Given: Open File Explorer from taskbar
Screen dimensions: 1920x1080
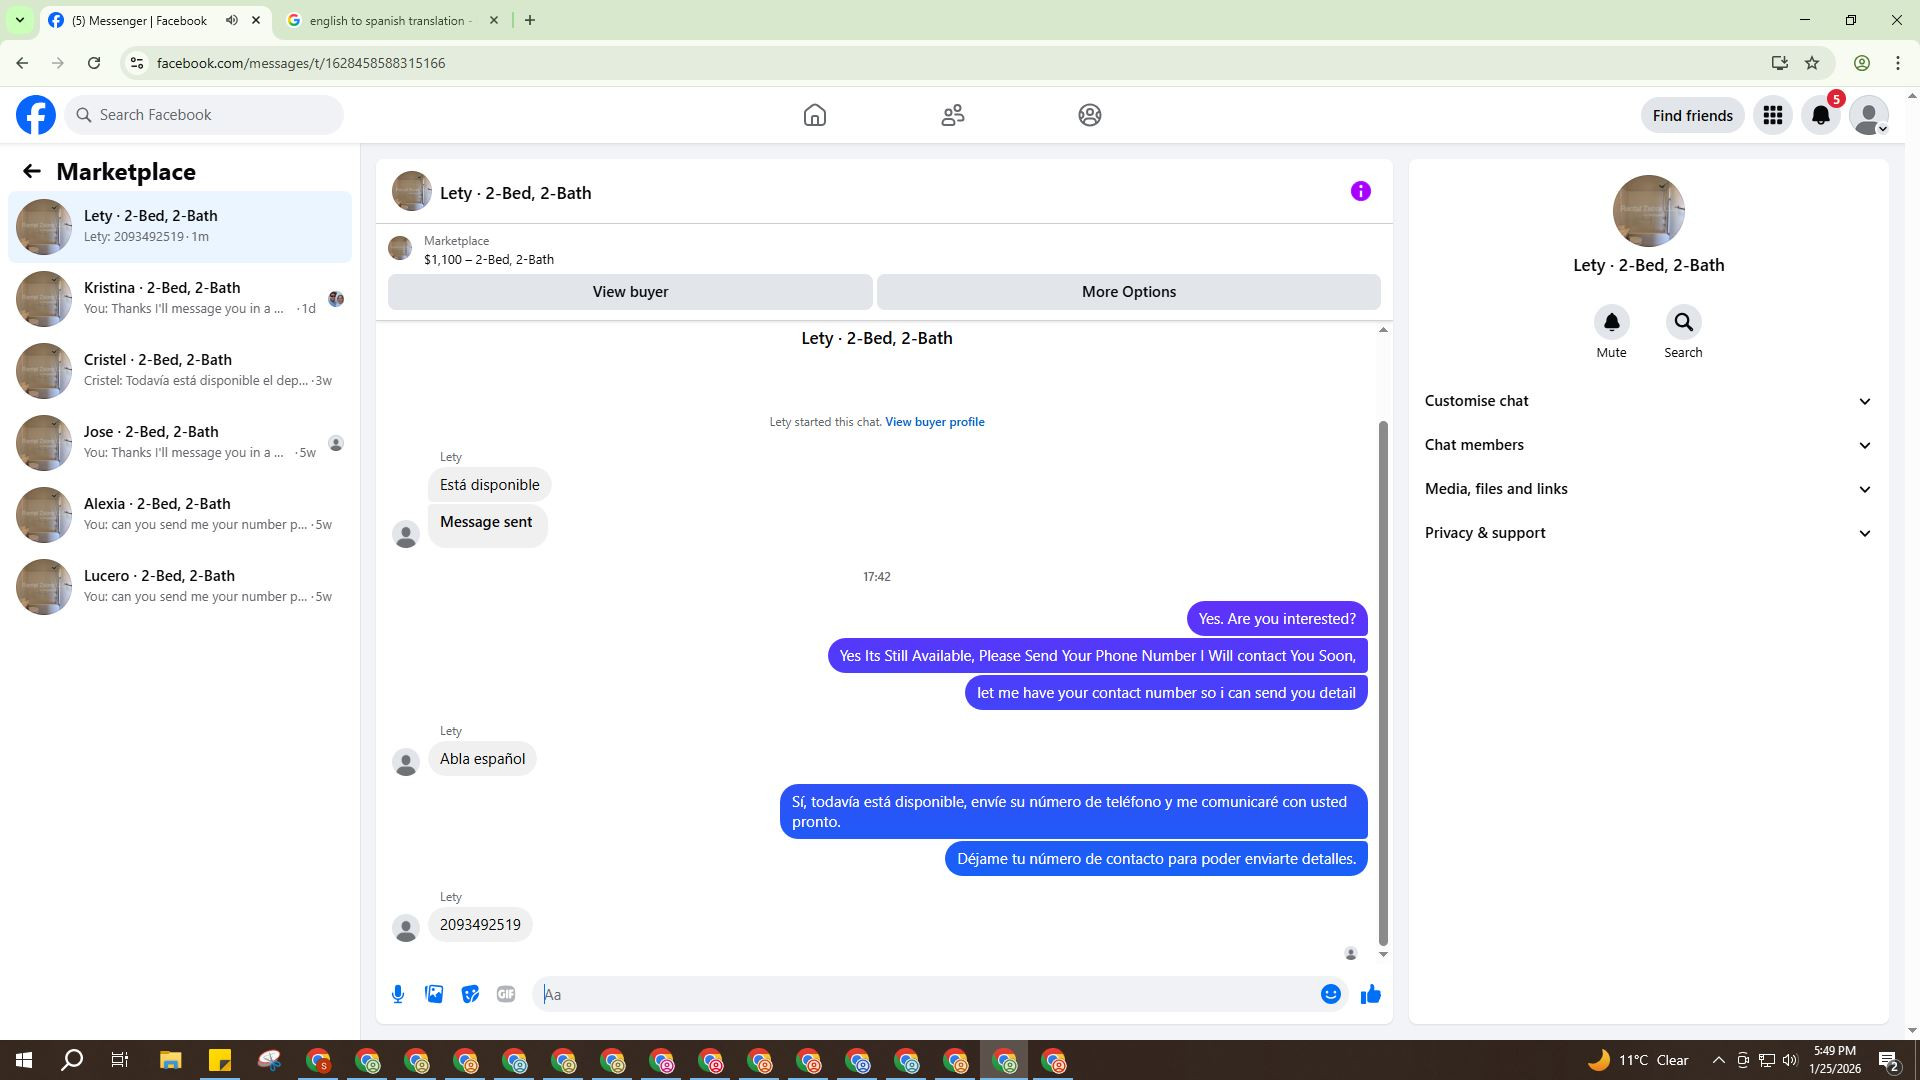Looking at the screenshot, I should pos(170,1060).
